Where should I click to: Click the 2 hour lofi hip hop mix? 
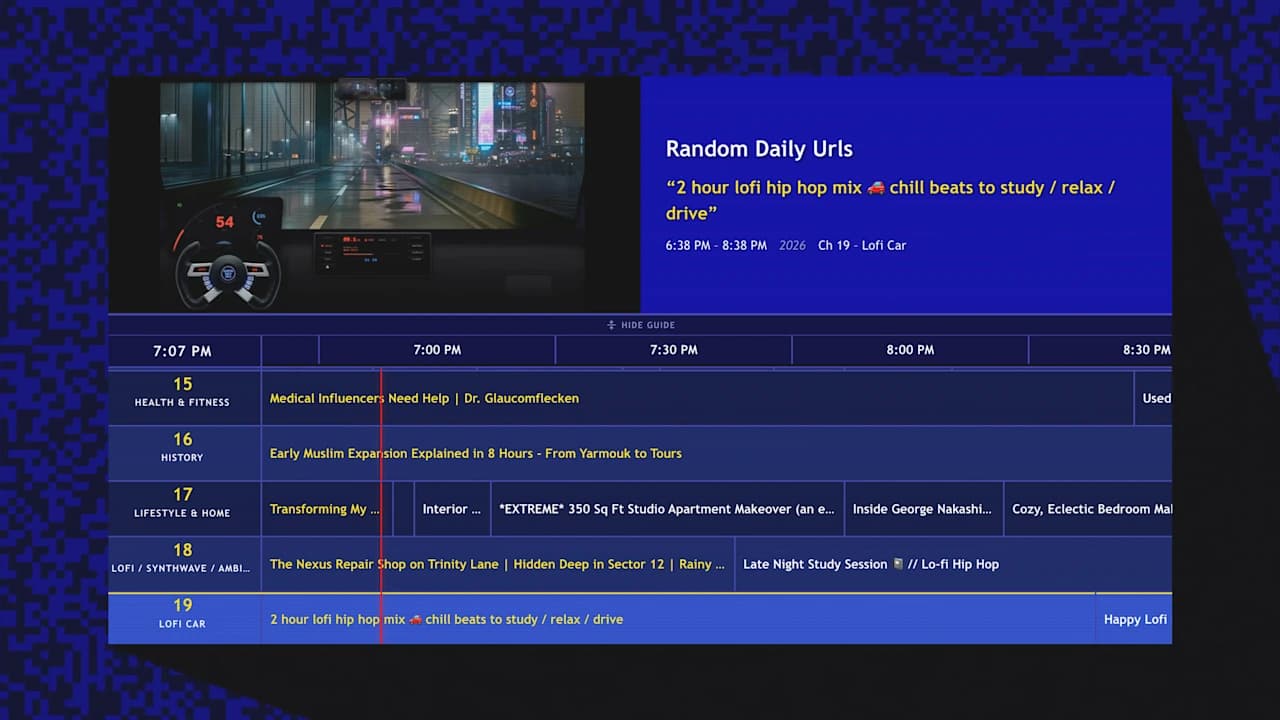click(x=447, y=619)
